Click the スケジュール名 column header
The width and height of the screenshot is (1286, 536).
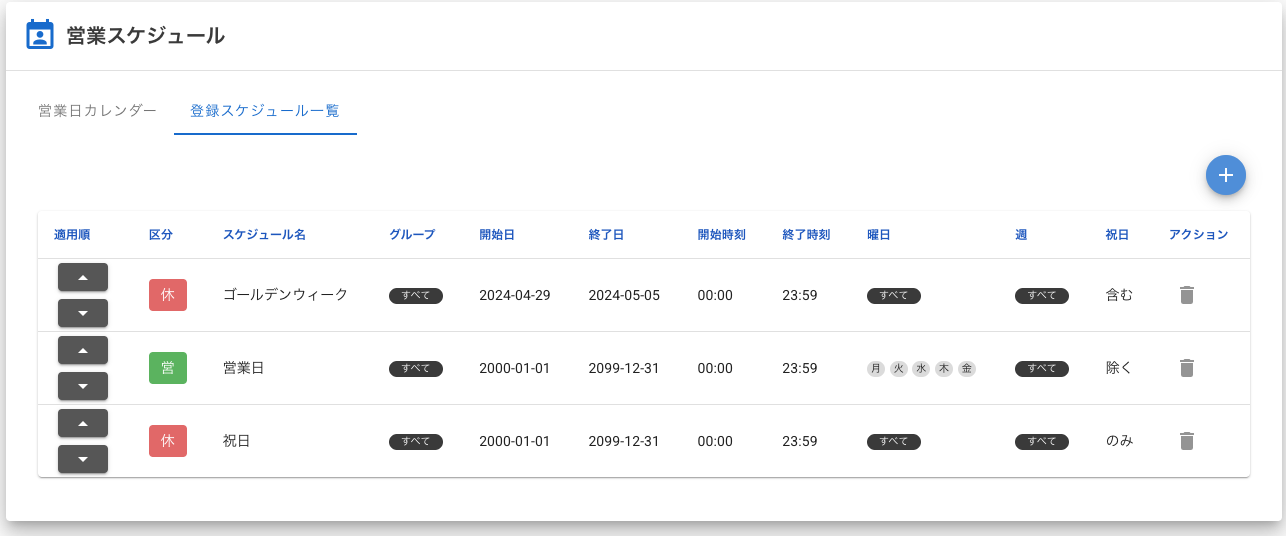[x=264, y=235]
